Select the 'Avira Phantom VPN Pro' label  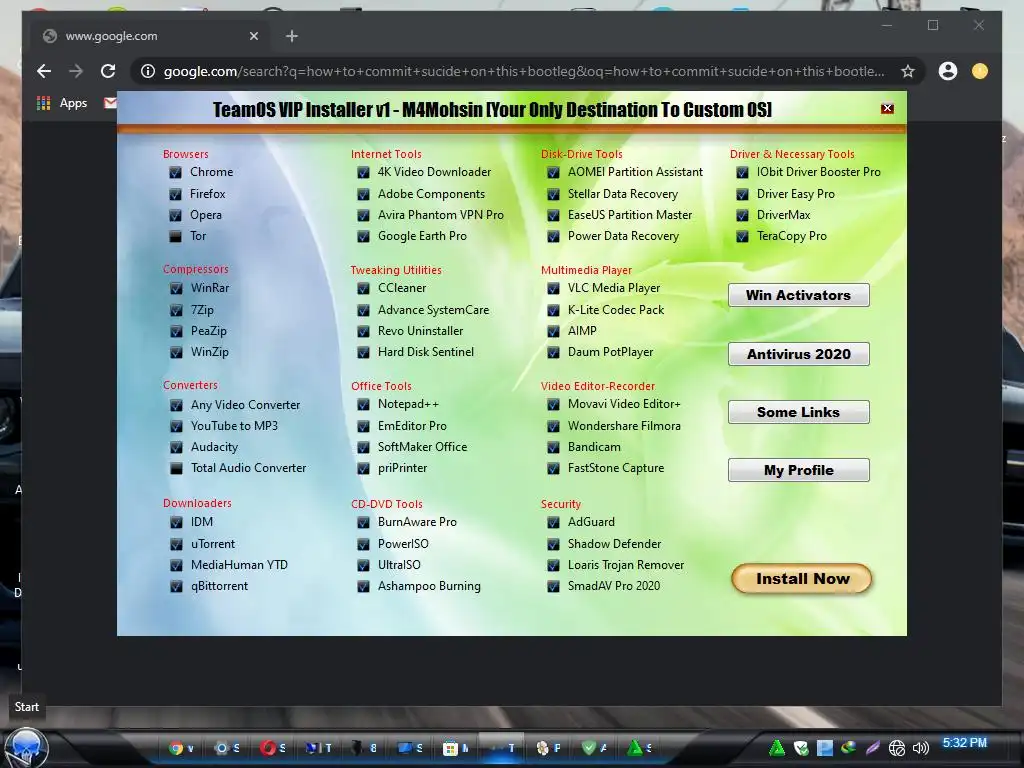pos(441,215)
